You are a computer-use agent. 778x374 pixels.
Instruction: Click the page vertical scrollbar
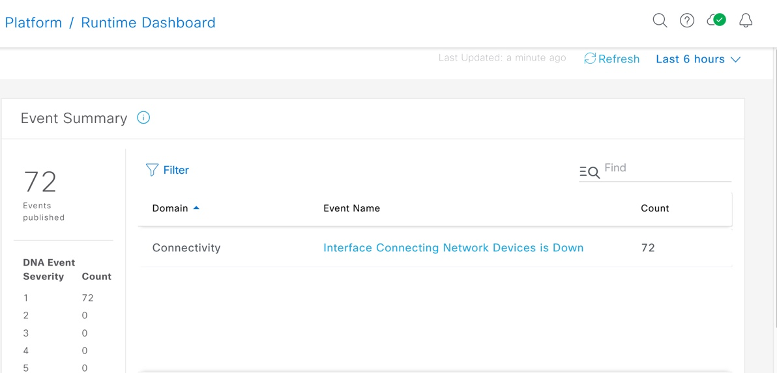tap(775, 187)
